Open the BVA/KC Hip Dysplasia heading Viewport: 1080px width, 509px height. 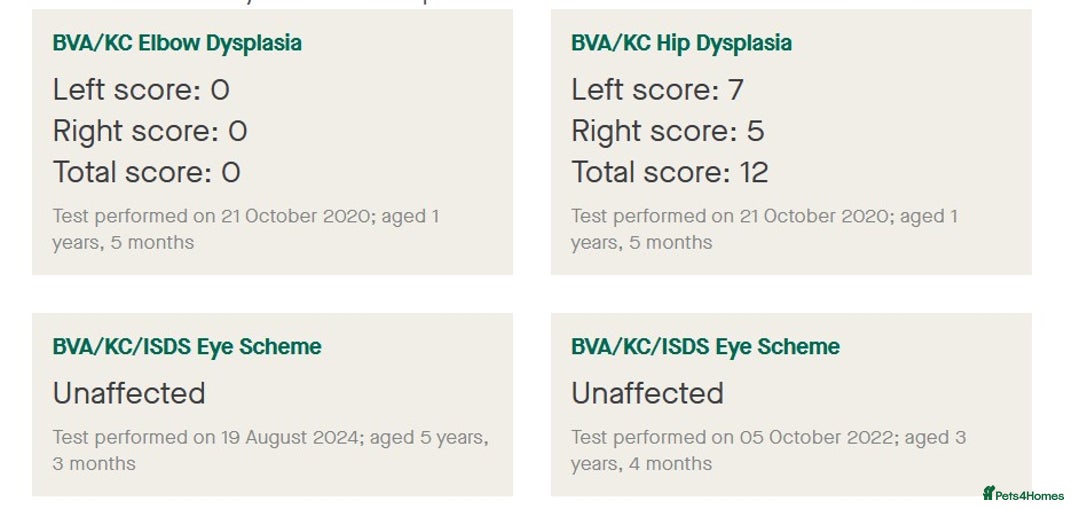681,43
